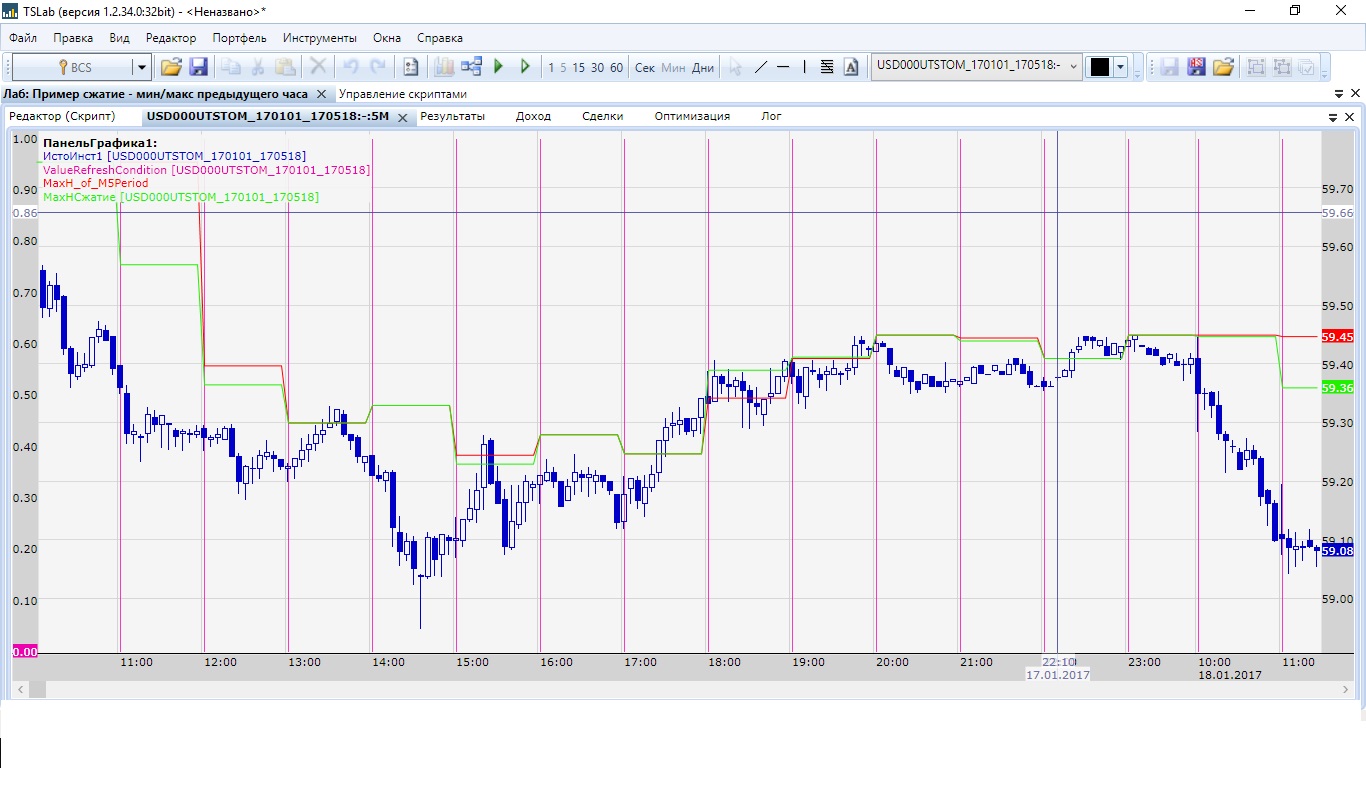Click the black color swatch

pyautogui.click(x=1100, y=67)
